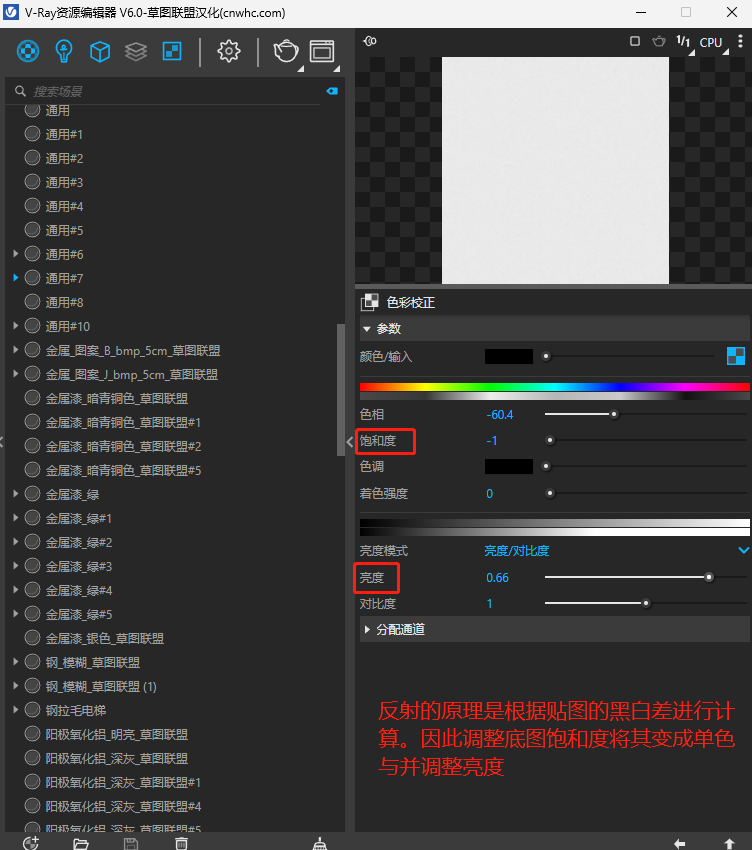Open the Materials category tab
Screen dimensions: 752x850
(30, 51)
